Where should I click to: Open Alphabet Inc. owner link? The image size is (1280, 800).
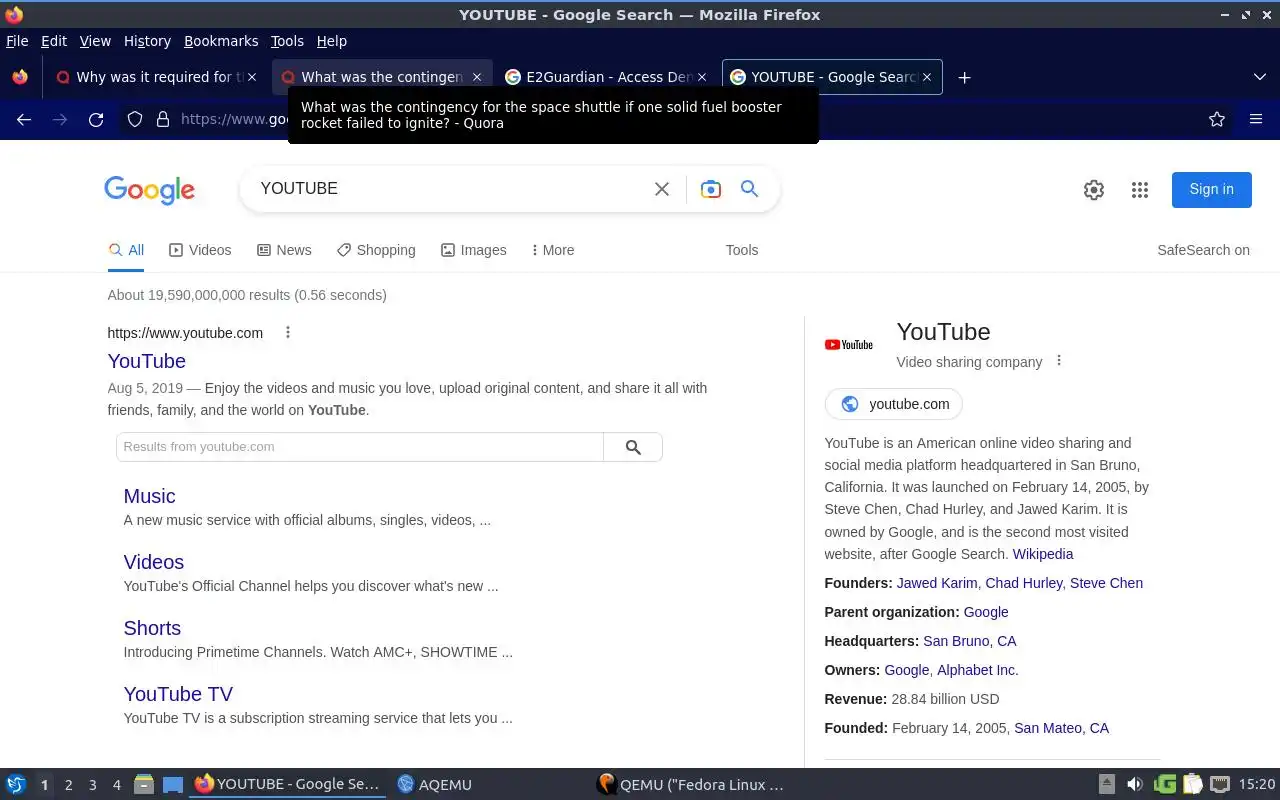(x=977, y=670)
